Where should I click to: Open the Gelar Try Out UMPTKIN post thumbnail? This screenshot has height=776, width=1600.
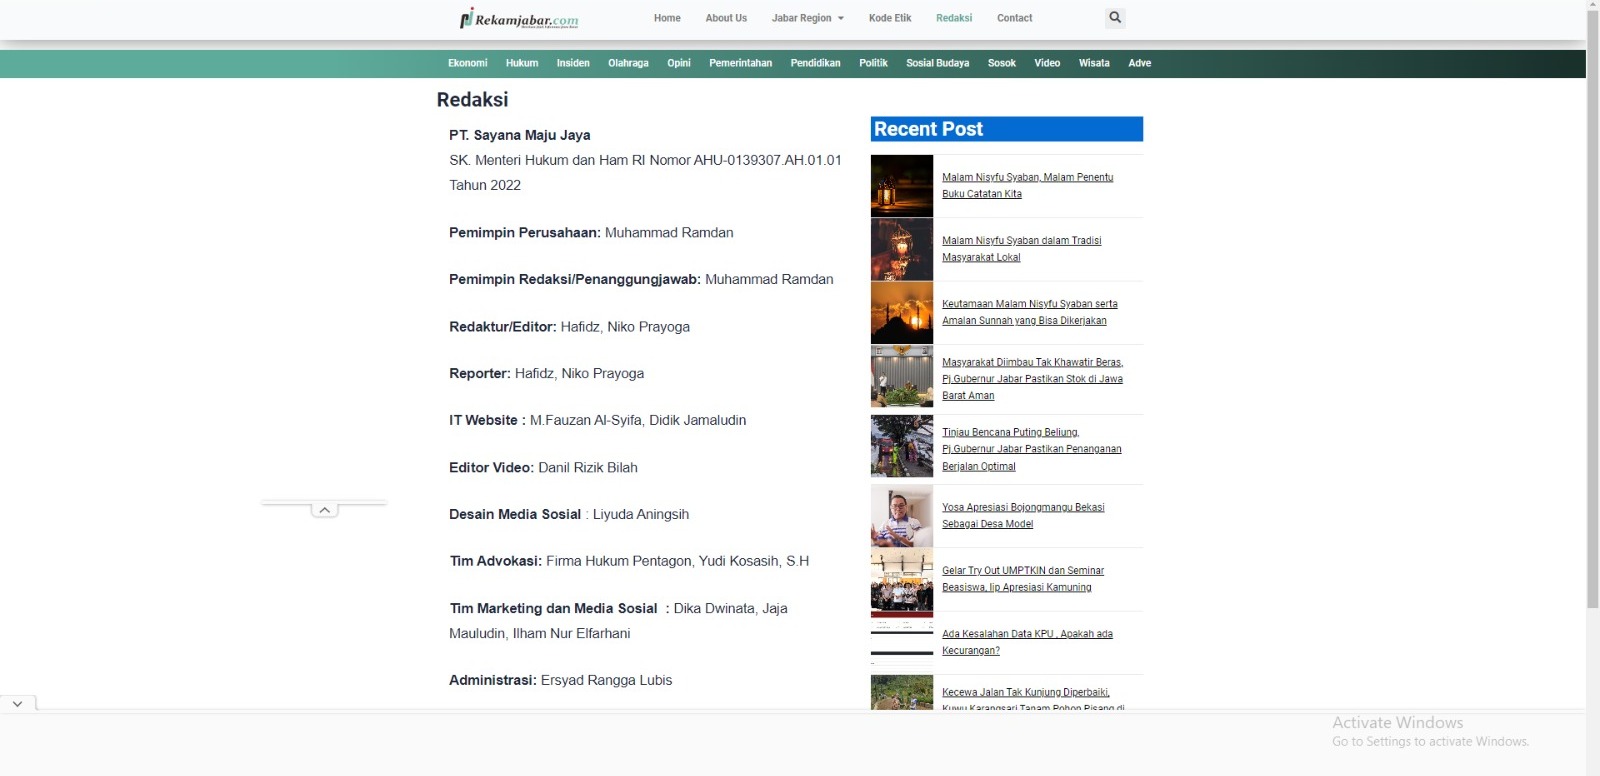click(901, 579)
